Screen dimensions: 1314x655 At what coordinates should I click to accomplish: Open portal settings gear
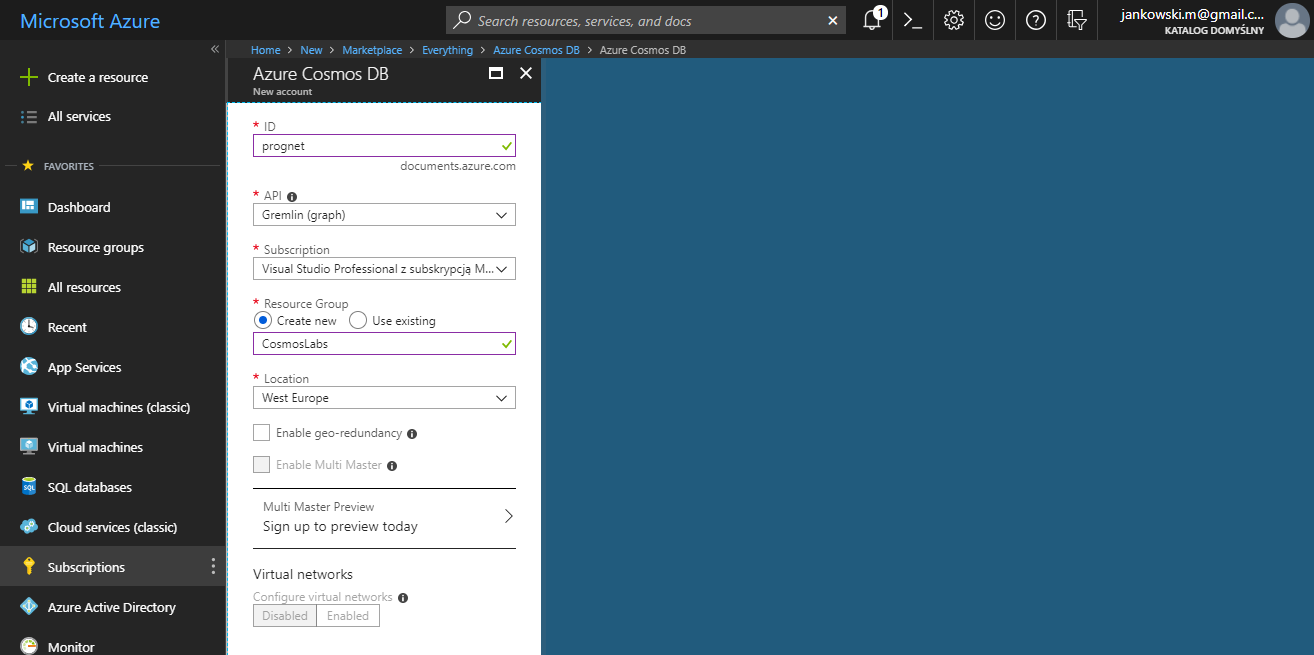954,20
